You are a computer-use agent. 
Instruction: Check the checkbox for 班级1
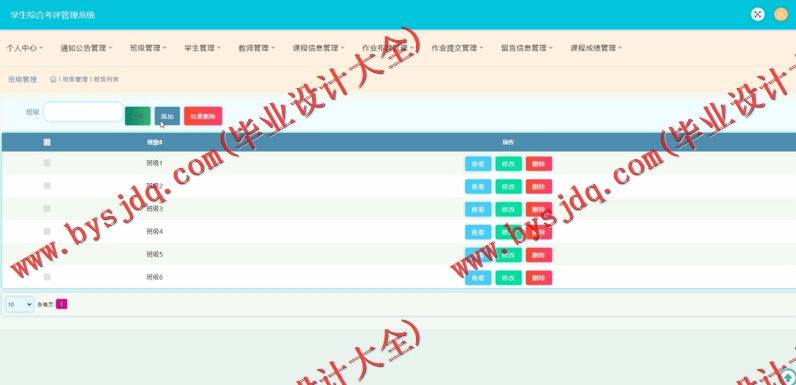click(x=47, y=163)
